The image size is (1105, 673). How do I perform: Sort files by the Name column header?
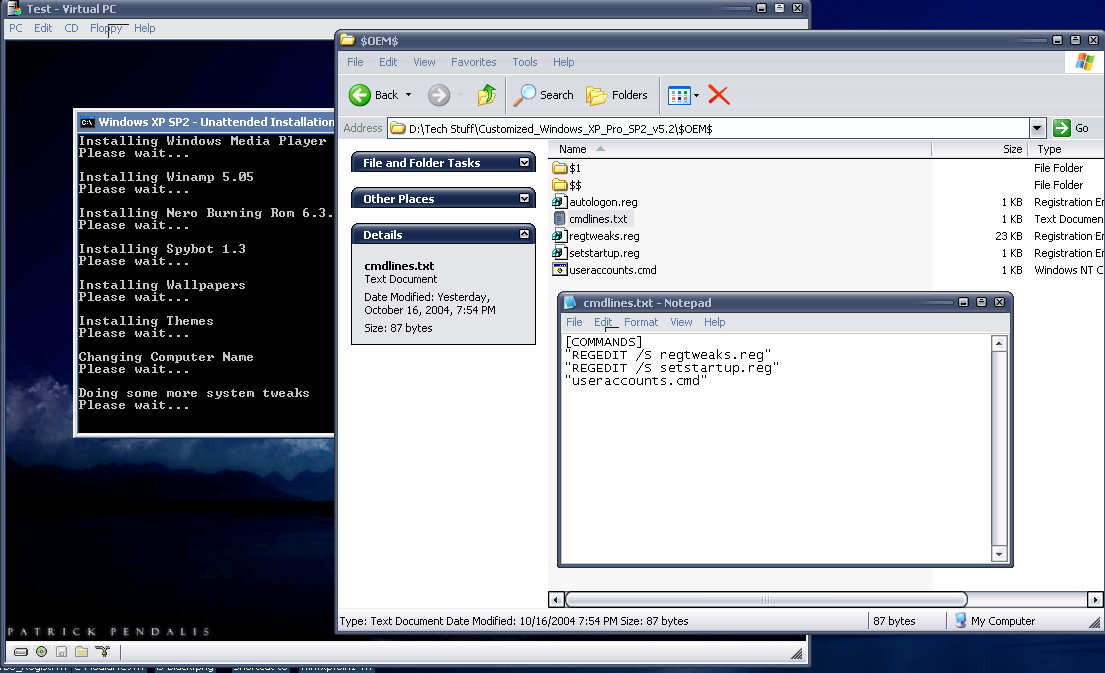[x=740, y=149]
